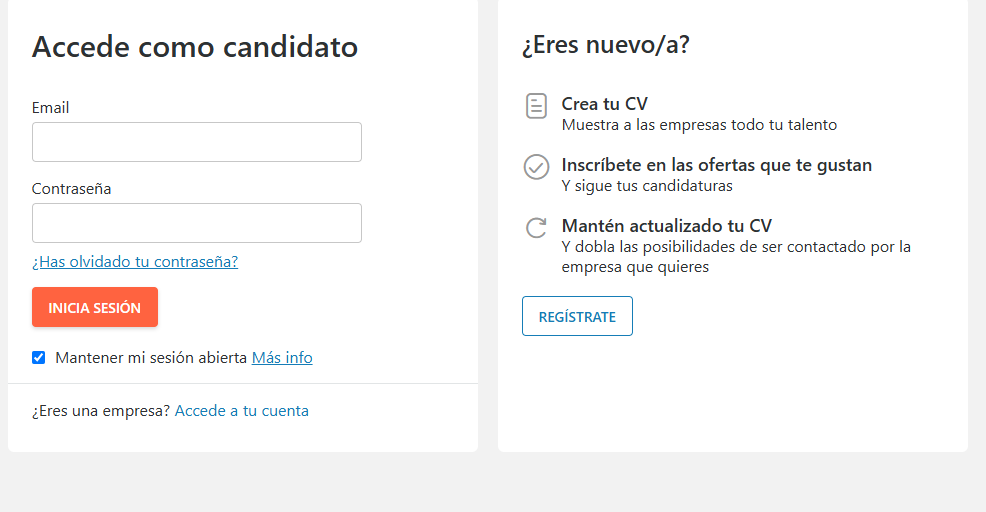Screen dimensions: 986x512
Task: Click the Contraseña field label
Action: pos(72,189)
